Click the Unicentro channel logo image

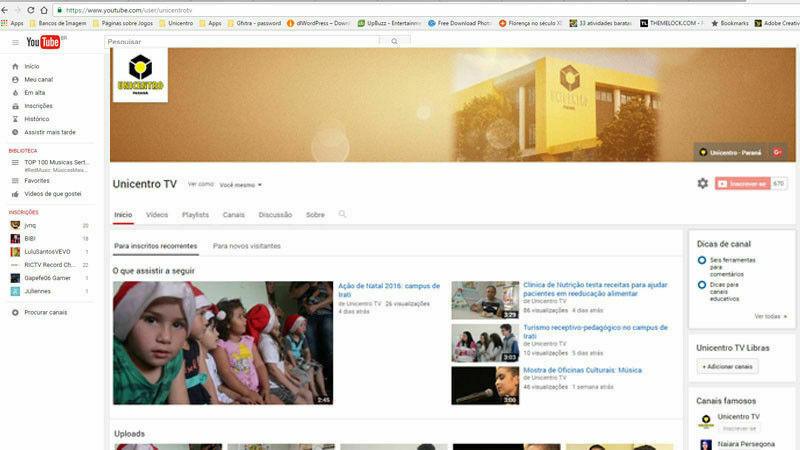(140, 76)
